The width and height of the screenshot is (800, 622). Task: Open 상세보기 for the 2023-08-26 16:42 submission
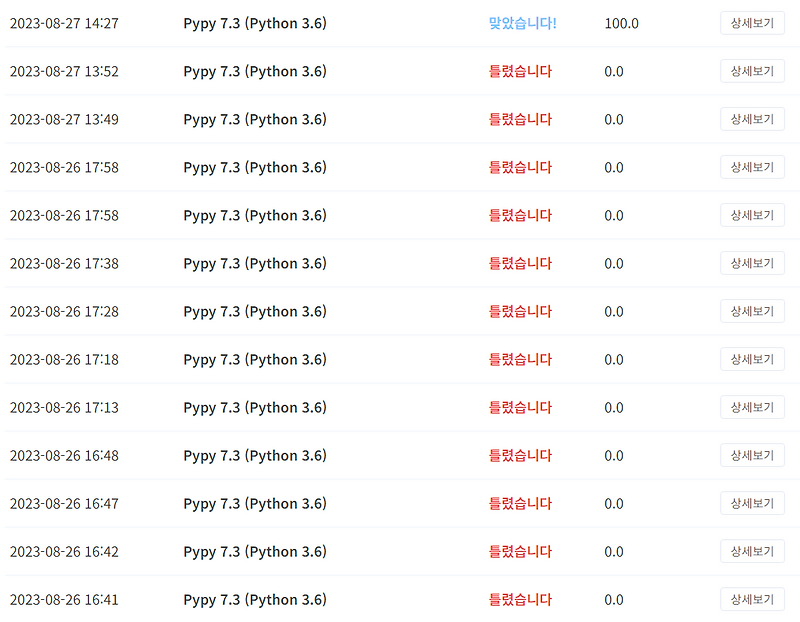tap(752, 551)
